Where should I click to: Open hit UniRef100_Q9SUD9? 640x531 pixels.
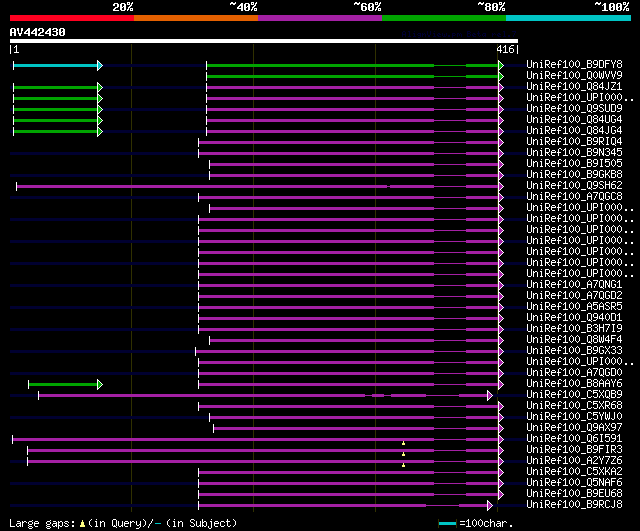[x=574, y=108]
